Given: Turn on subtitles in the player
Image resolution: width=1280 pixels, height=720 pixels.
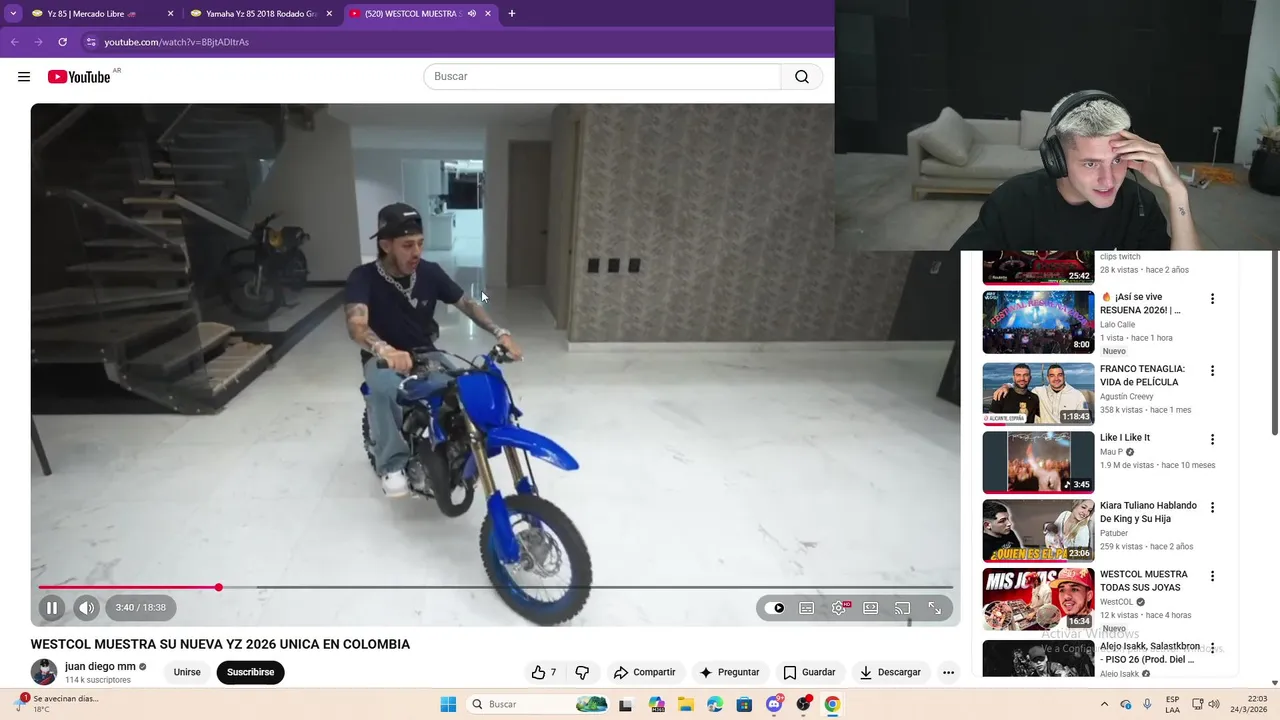Looking at the screenshot, I should (x=807, y=608).
